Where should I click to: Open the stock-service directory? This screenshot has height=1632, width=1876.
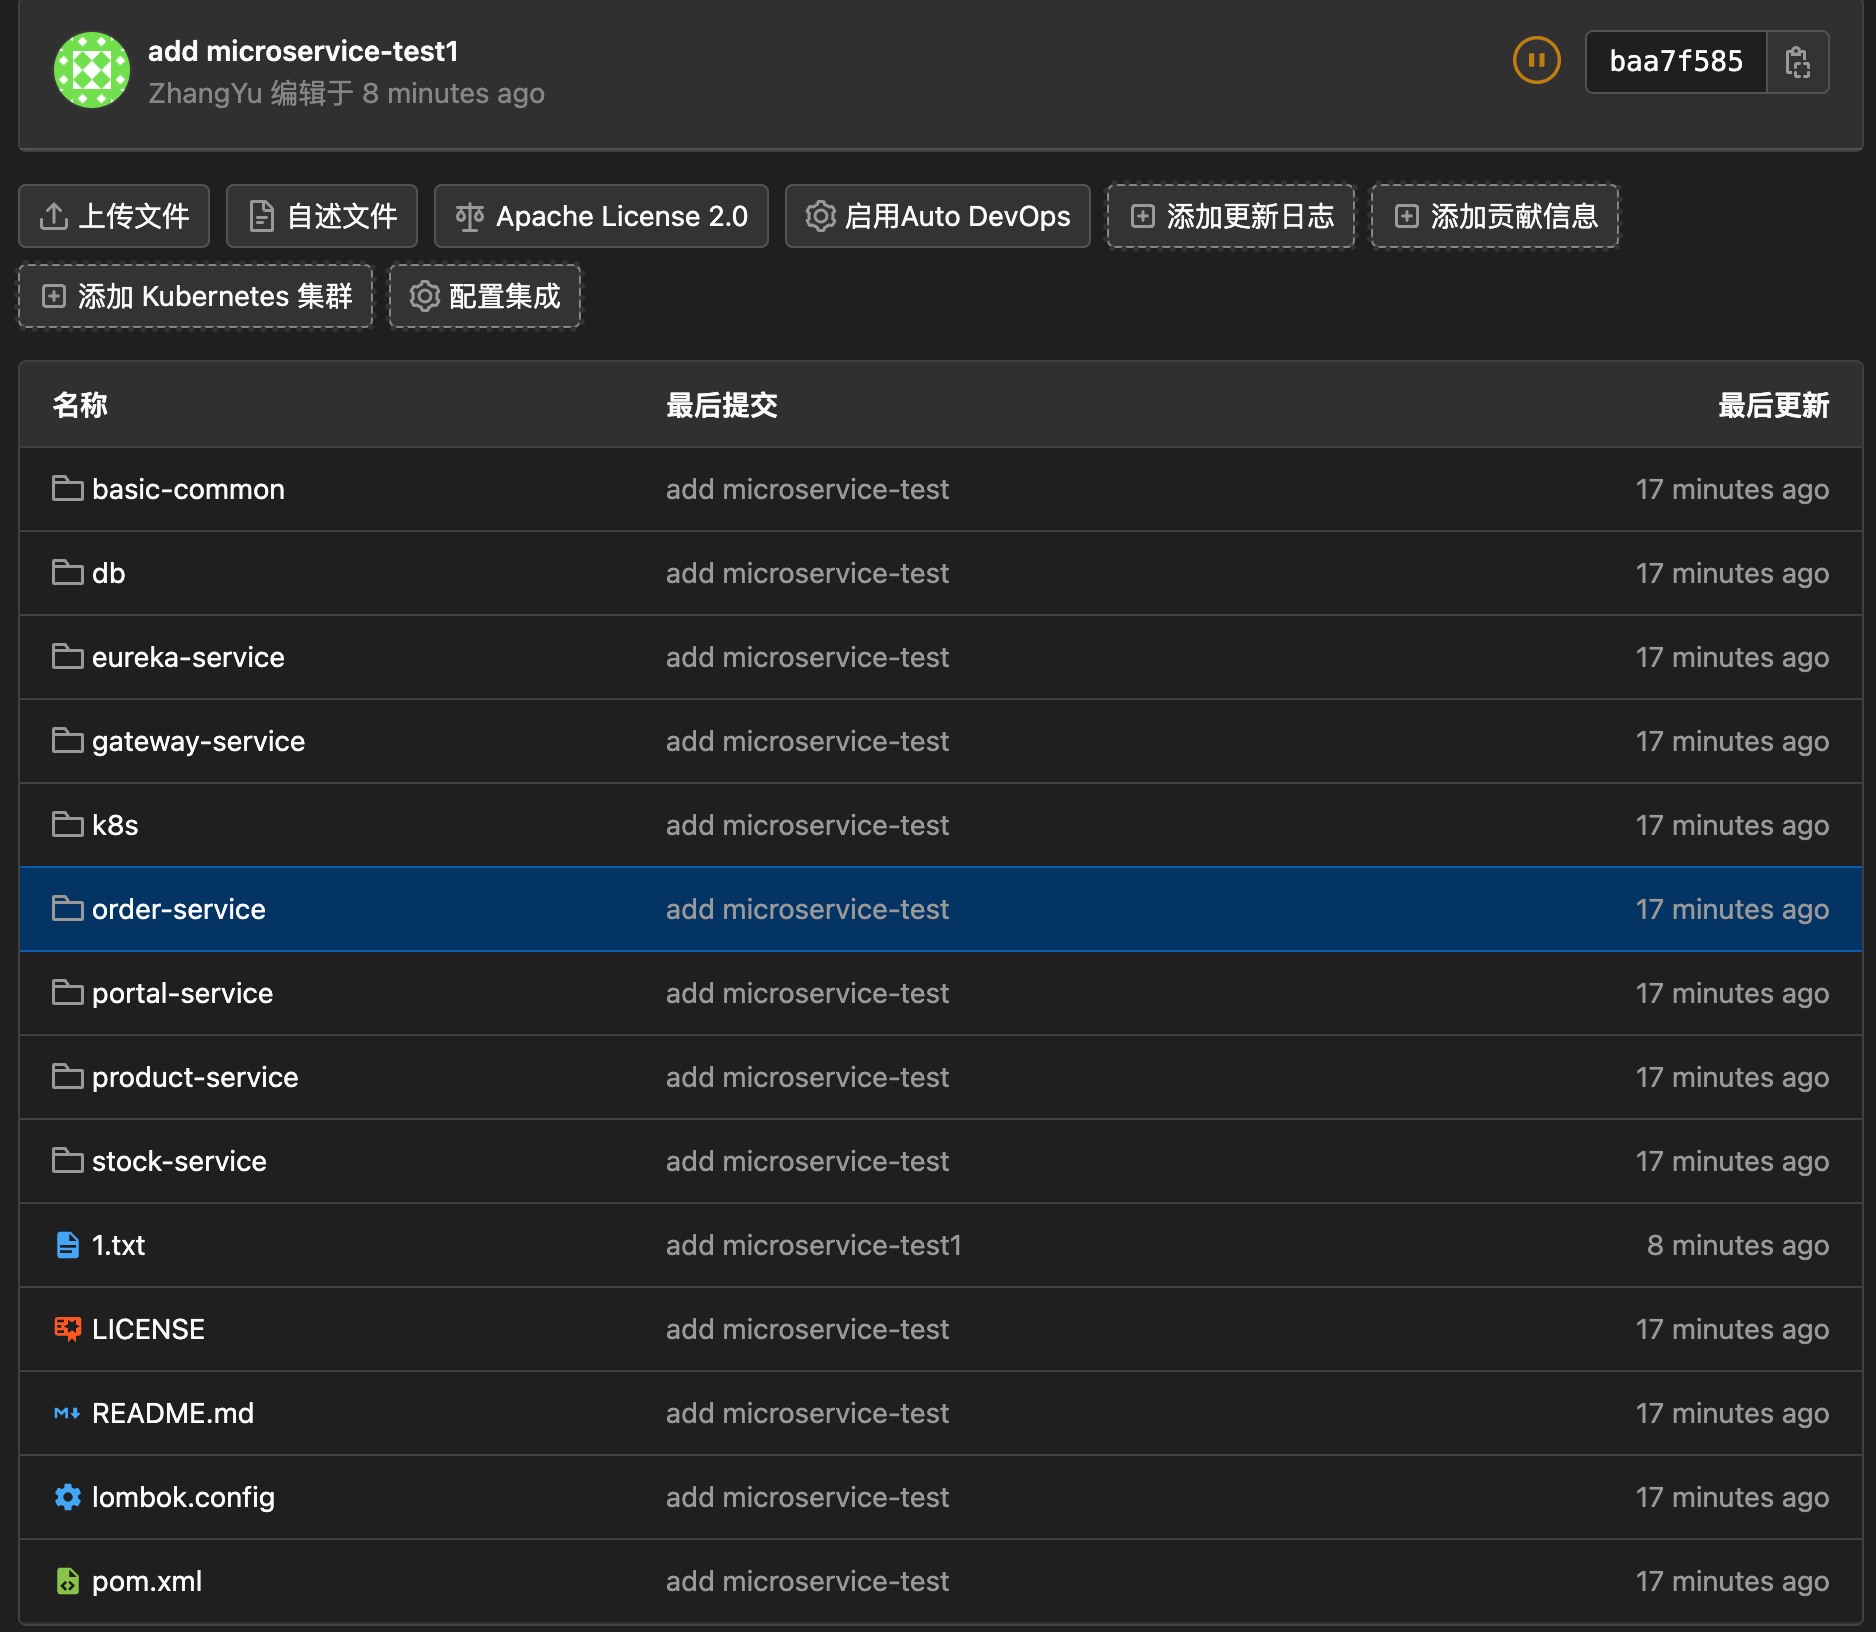pos(179,1161)
